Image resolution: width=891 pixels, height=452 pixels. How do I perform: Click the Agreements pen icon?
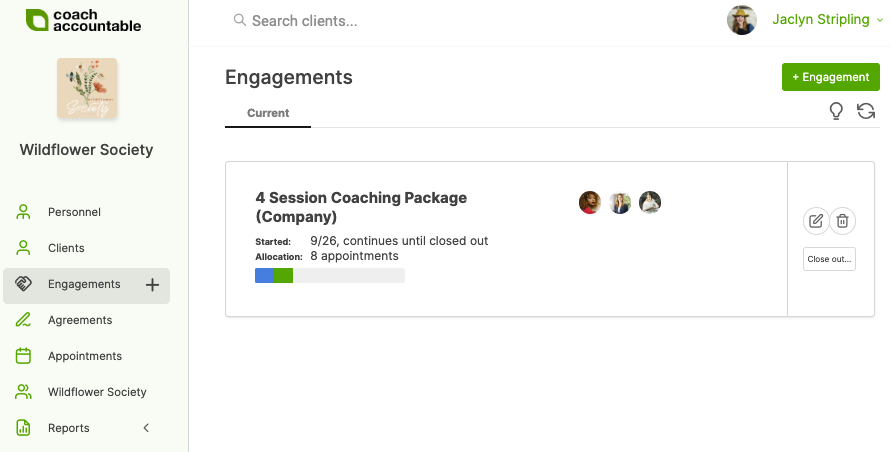pyautogui.click(x=24, y=320)
